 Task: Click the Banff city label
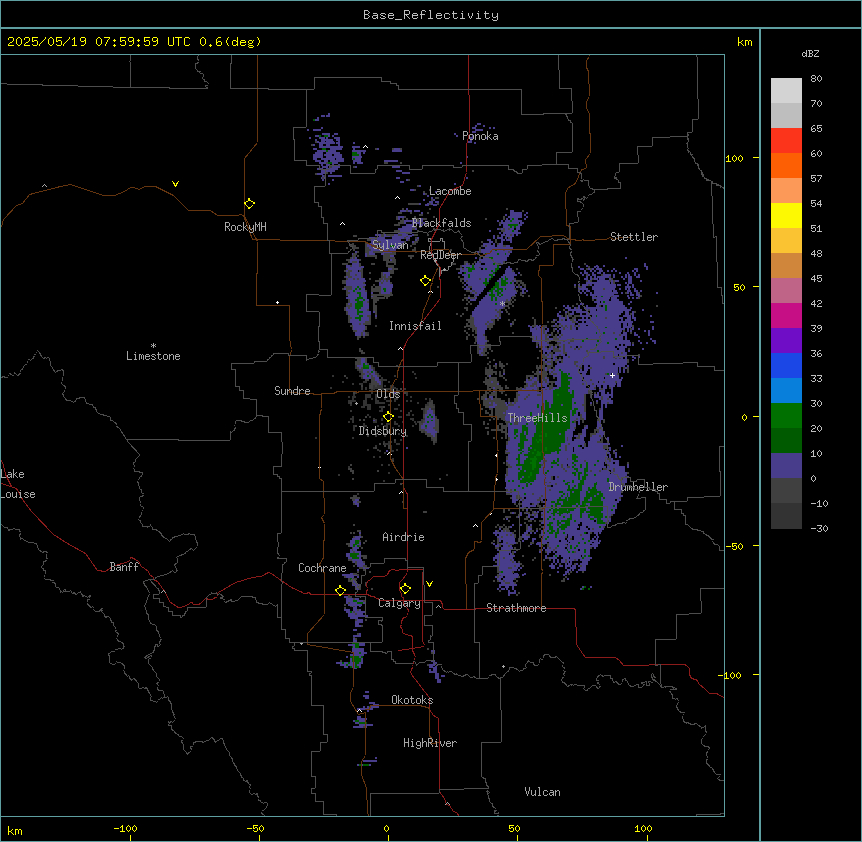[x=124, y=567]
